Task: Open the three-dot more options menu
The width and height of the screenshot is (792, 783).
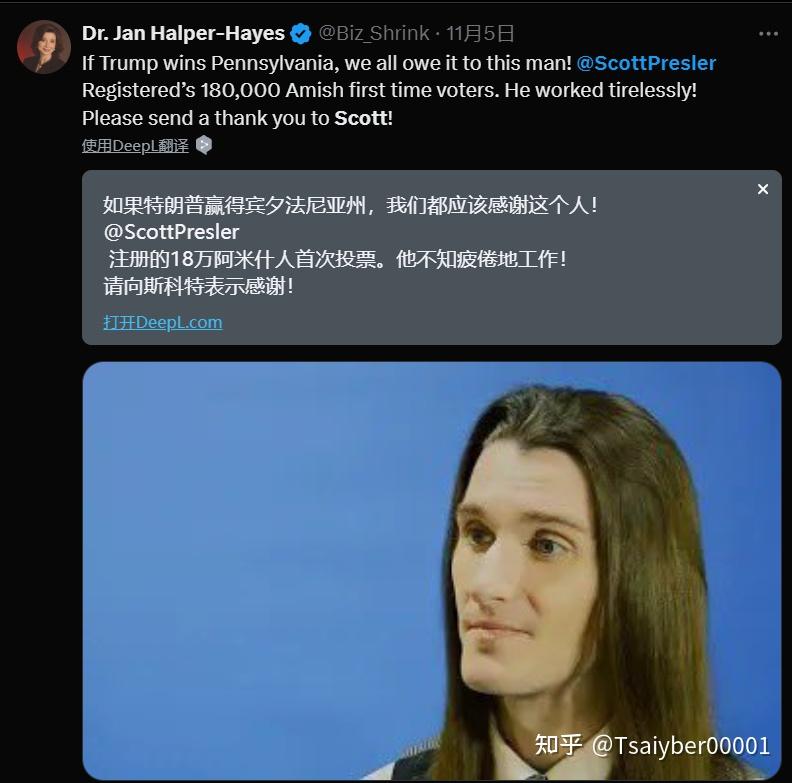Action: pos(768,34)
